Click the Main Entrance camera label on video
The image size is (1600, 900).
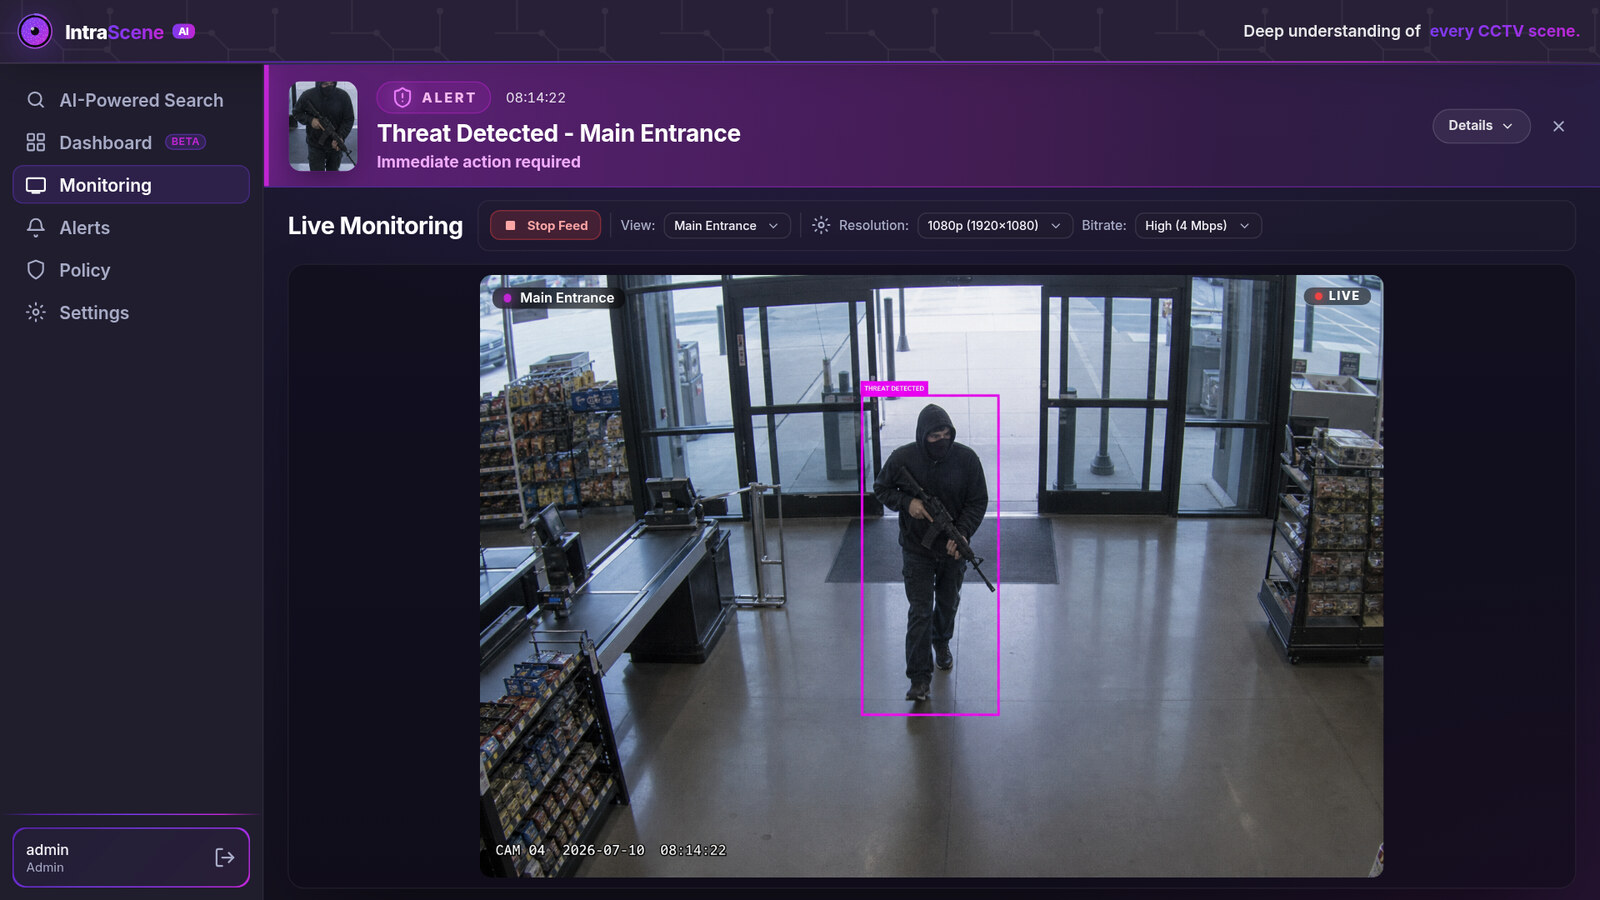pos(559,298)
